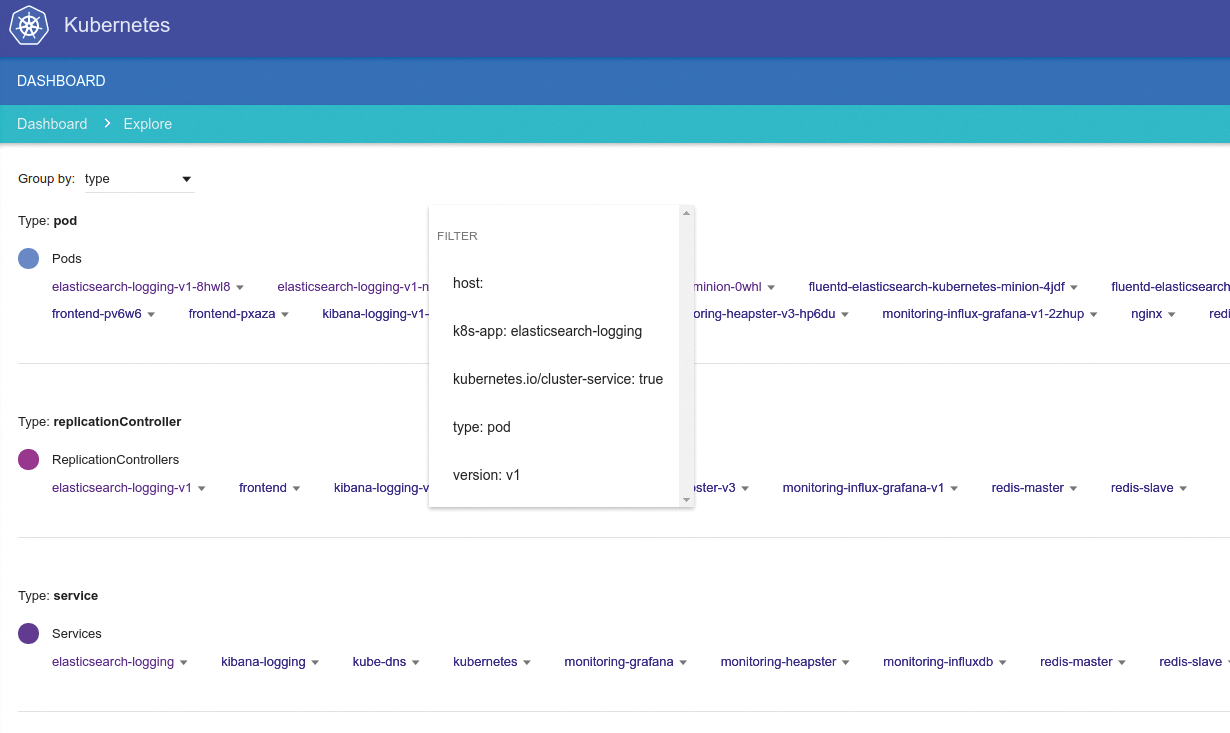Click the magenta ReplicationControllers circle icon
1230x733 pixels.
[29, 460]
